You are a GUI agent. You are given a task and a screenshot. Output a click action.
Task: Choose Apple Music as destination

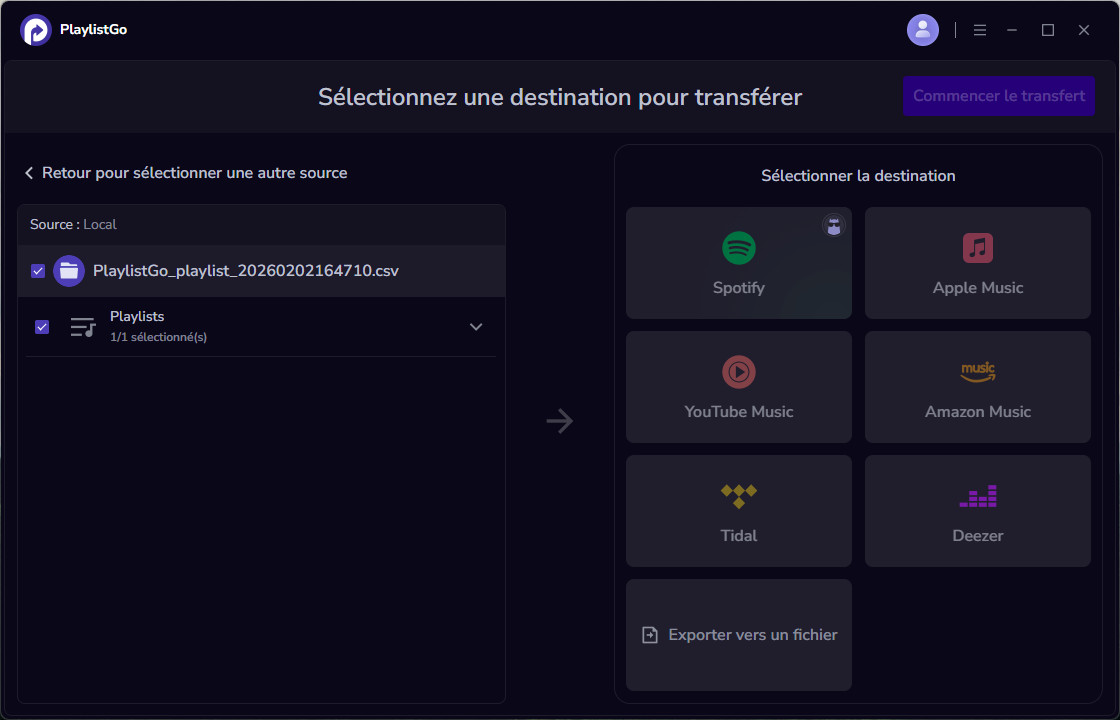(977, 263)
